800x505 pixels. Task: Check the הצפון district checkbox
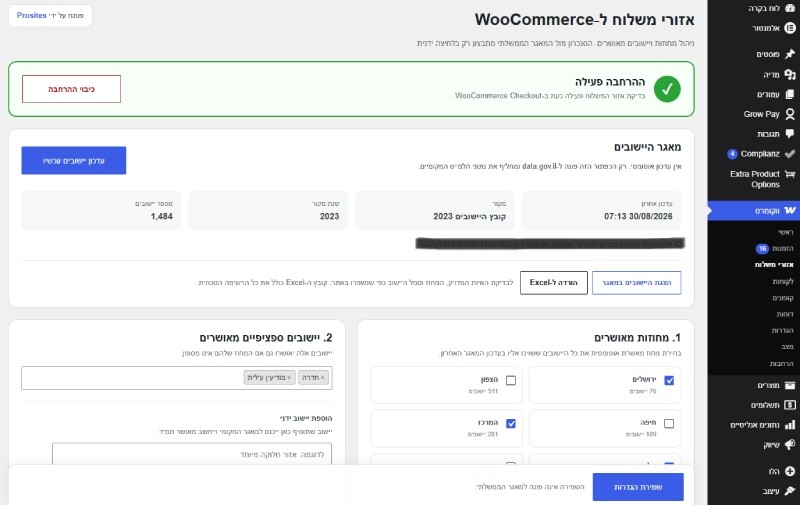(x=511, y=381)
